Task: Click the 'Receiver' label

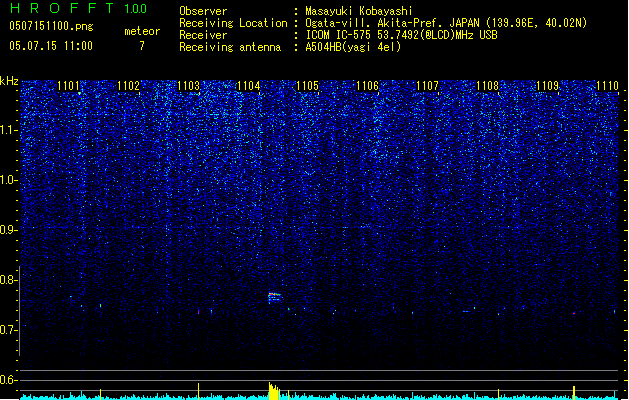Action: pyautogui.click(x=203, y=35)
